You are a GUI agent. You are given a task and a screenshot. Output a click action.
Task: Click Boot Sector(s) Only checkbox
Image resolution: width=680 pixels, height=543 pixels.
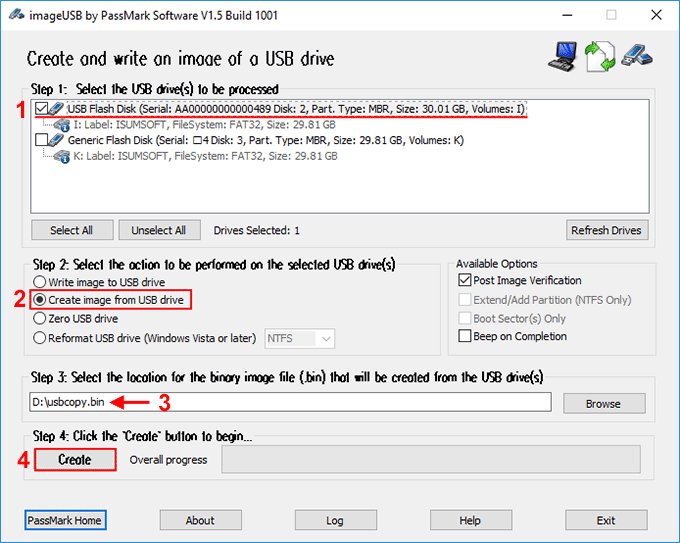[464, 318]
